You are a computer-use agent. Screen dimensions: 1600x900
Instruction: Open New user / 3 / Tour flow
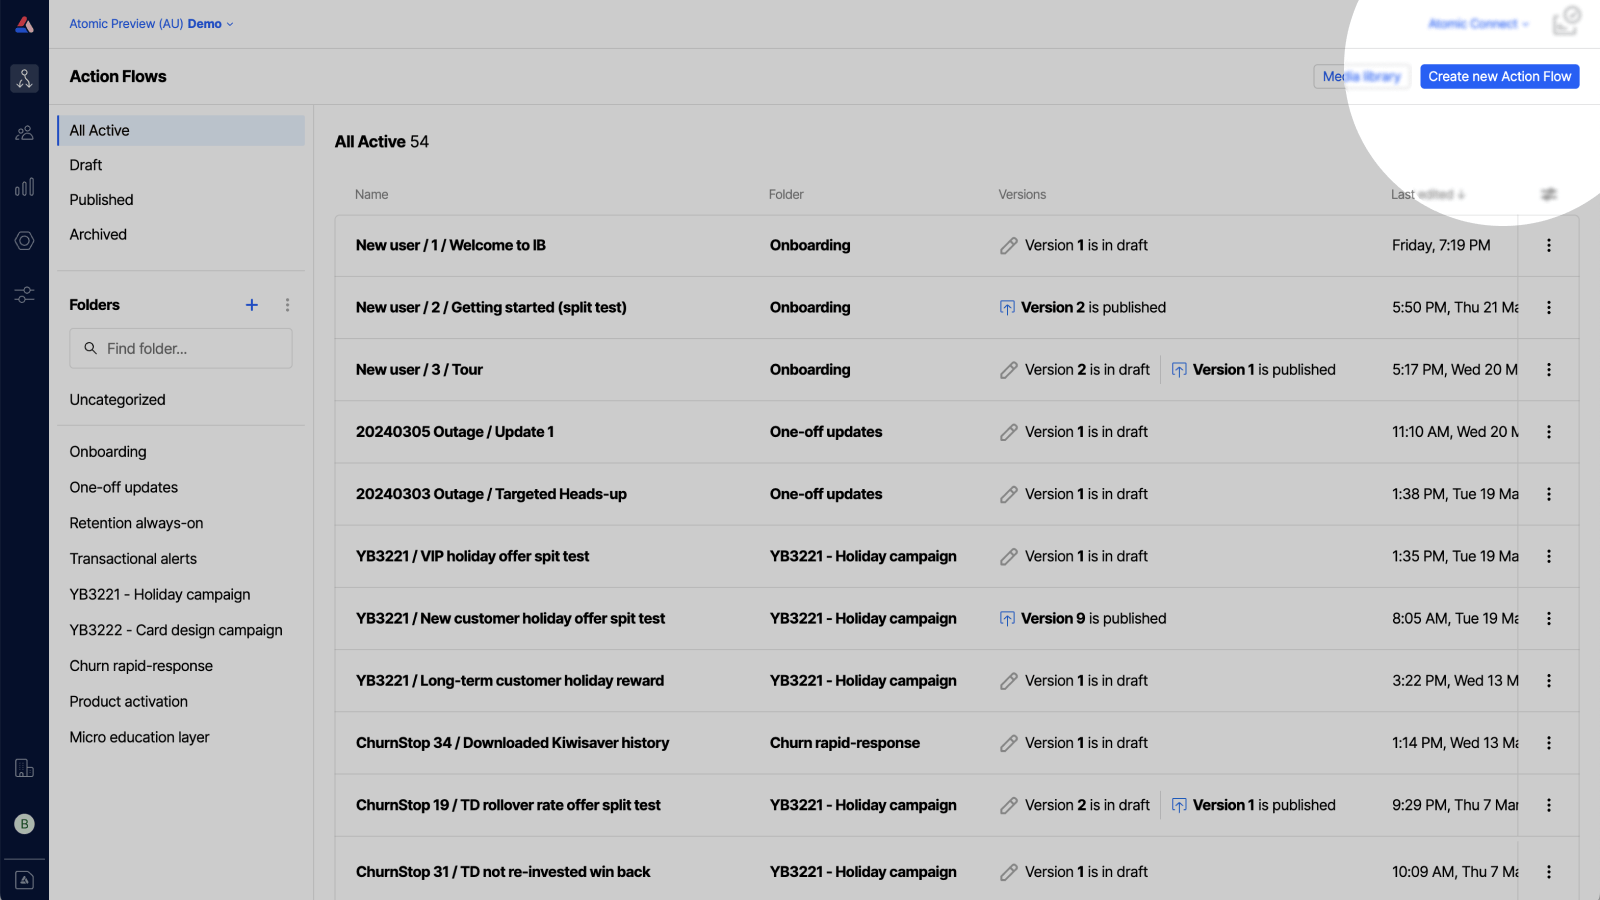click(x=419, y=370)
